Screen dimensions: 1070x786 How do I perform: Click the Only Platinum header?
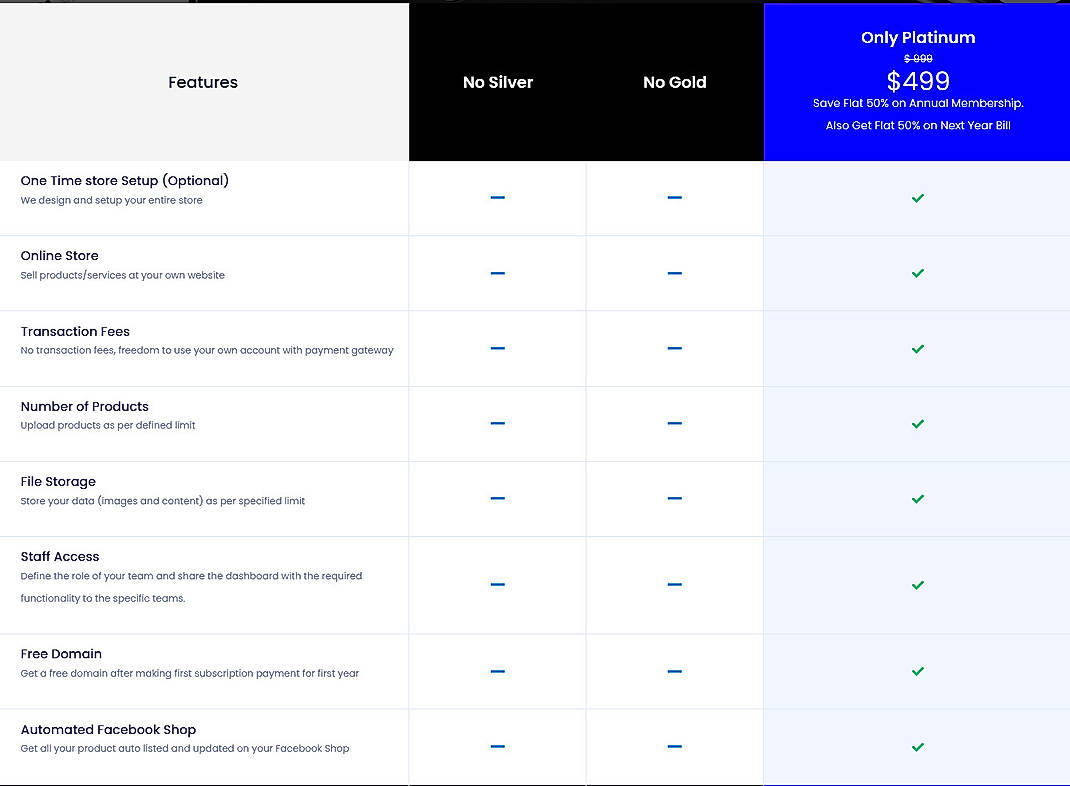point(917,37)
